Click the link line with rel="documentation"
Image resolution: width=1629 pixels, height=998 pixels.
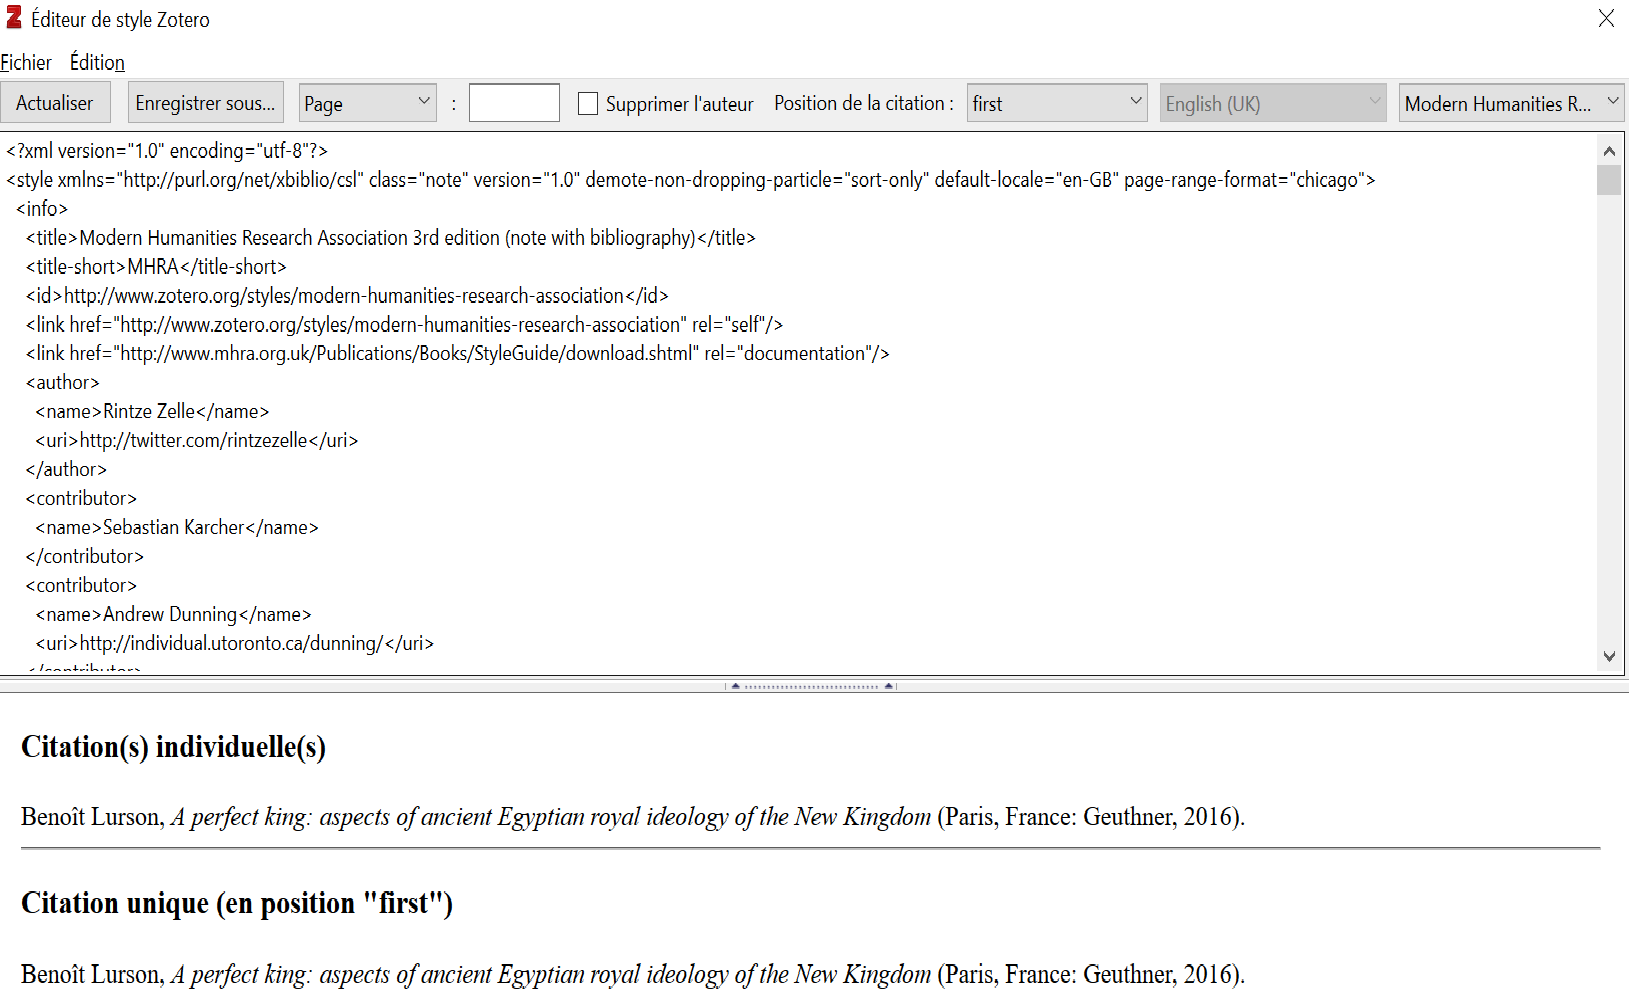coord(458,354)
